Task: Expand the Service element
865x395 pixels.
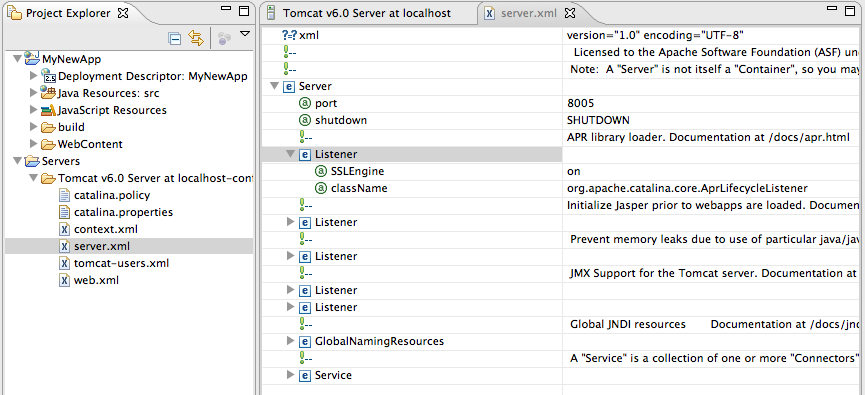Action: pyautogui.click(x=291, y=375)
